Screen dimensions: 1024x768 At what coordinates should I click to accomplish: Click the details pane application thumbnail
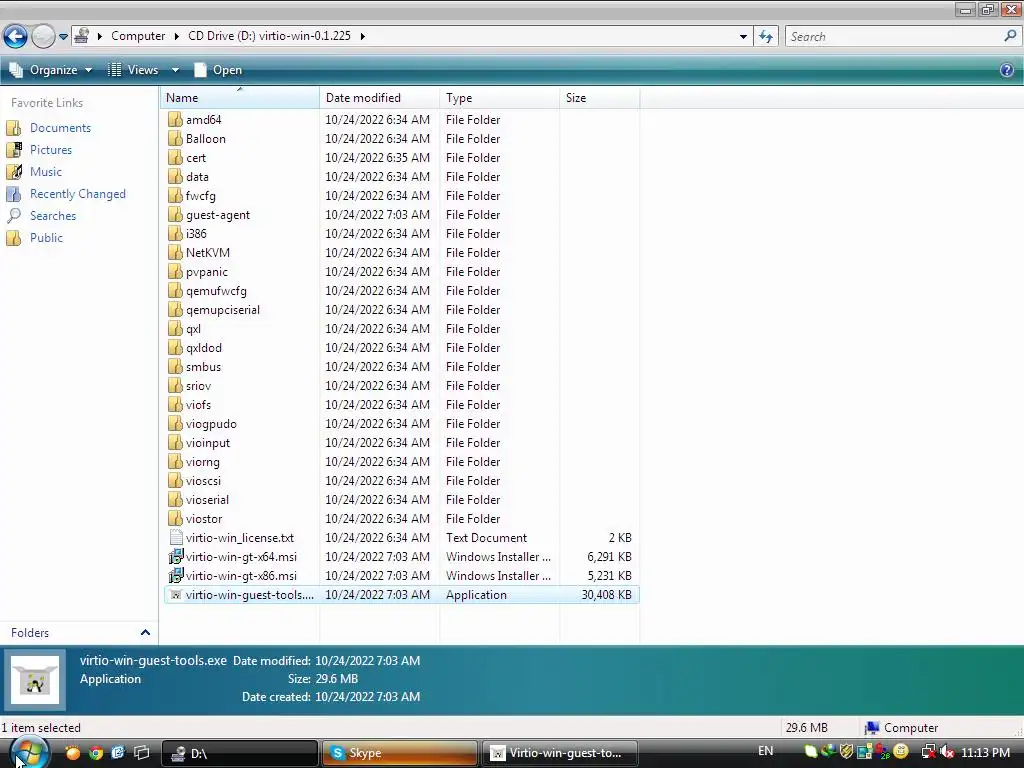coord(35,680)
